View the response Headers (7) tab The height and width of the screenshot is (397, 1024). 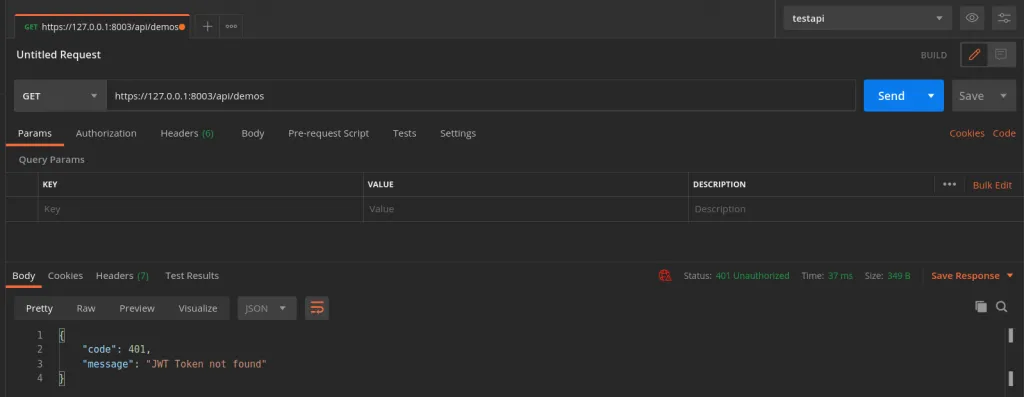coord(122,276)
